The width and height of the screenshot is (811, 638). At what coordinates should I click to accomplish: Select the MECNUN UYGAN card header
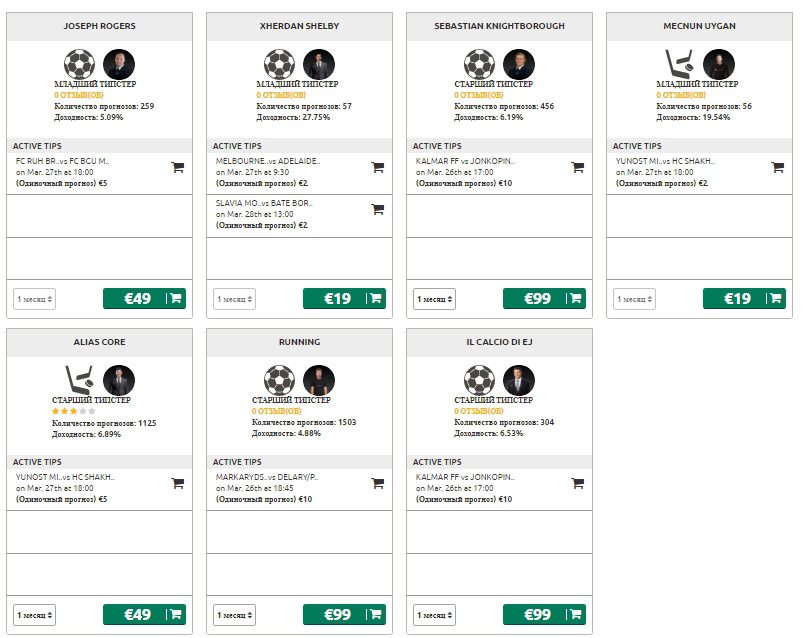click(701, 26)
